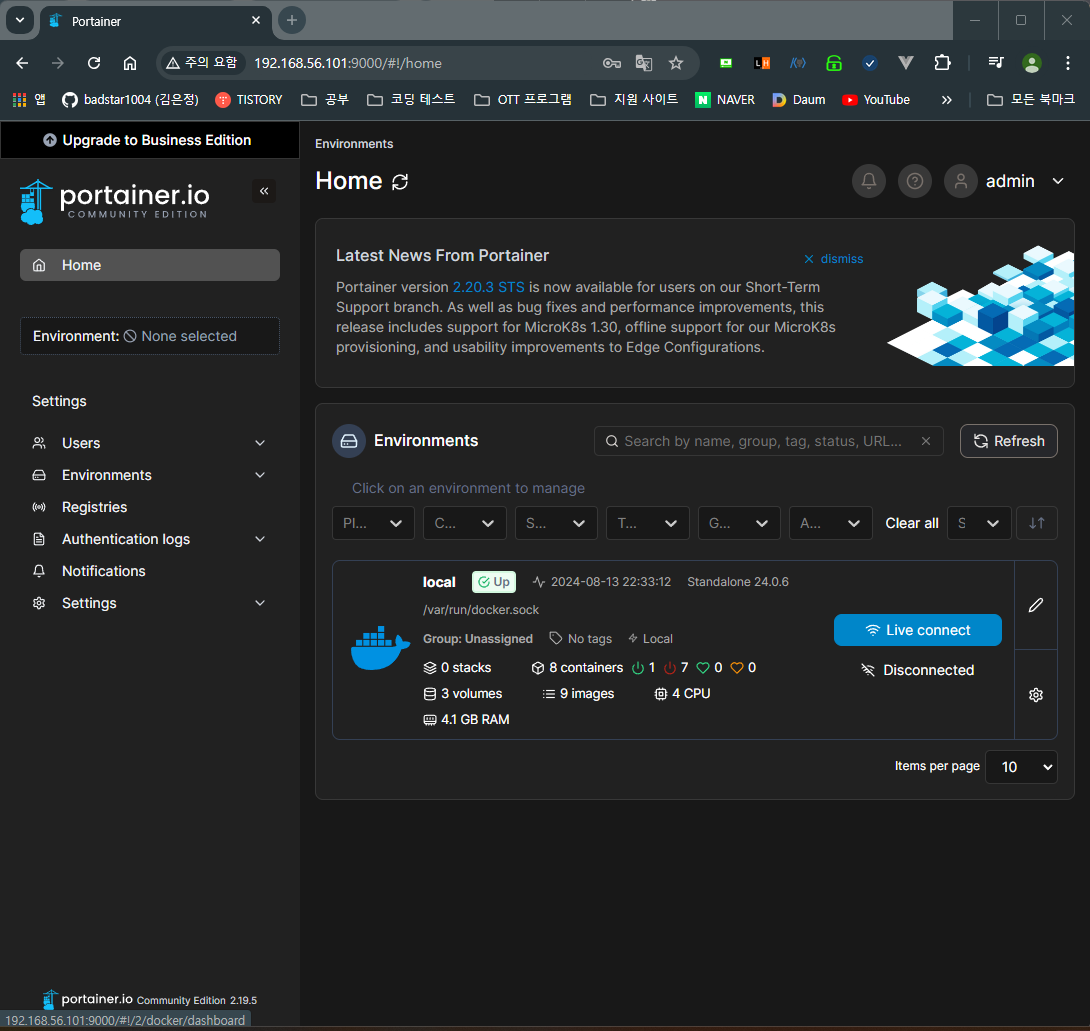Change items per page dropdown

[1021, 767]
